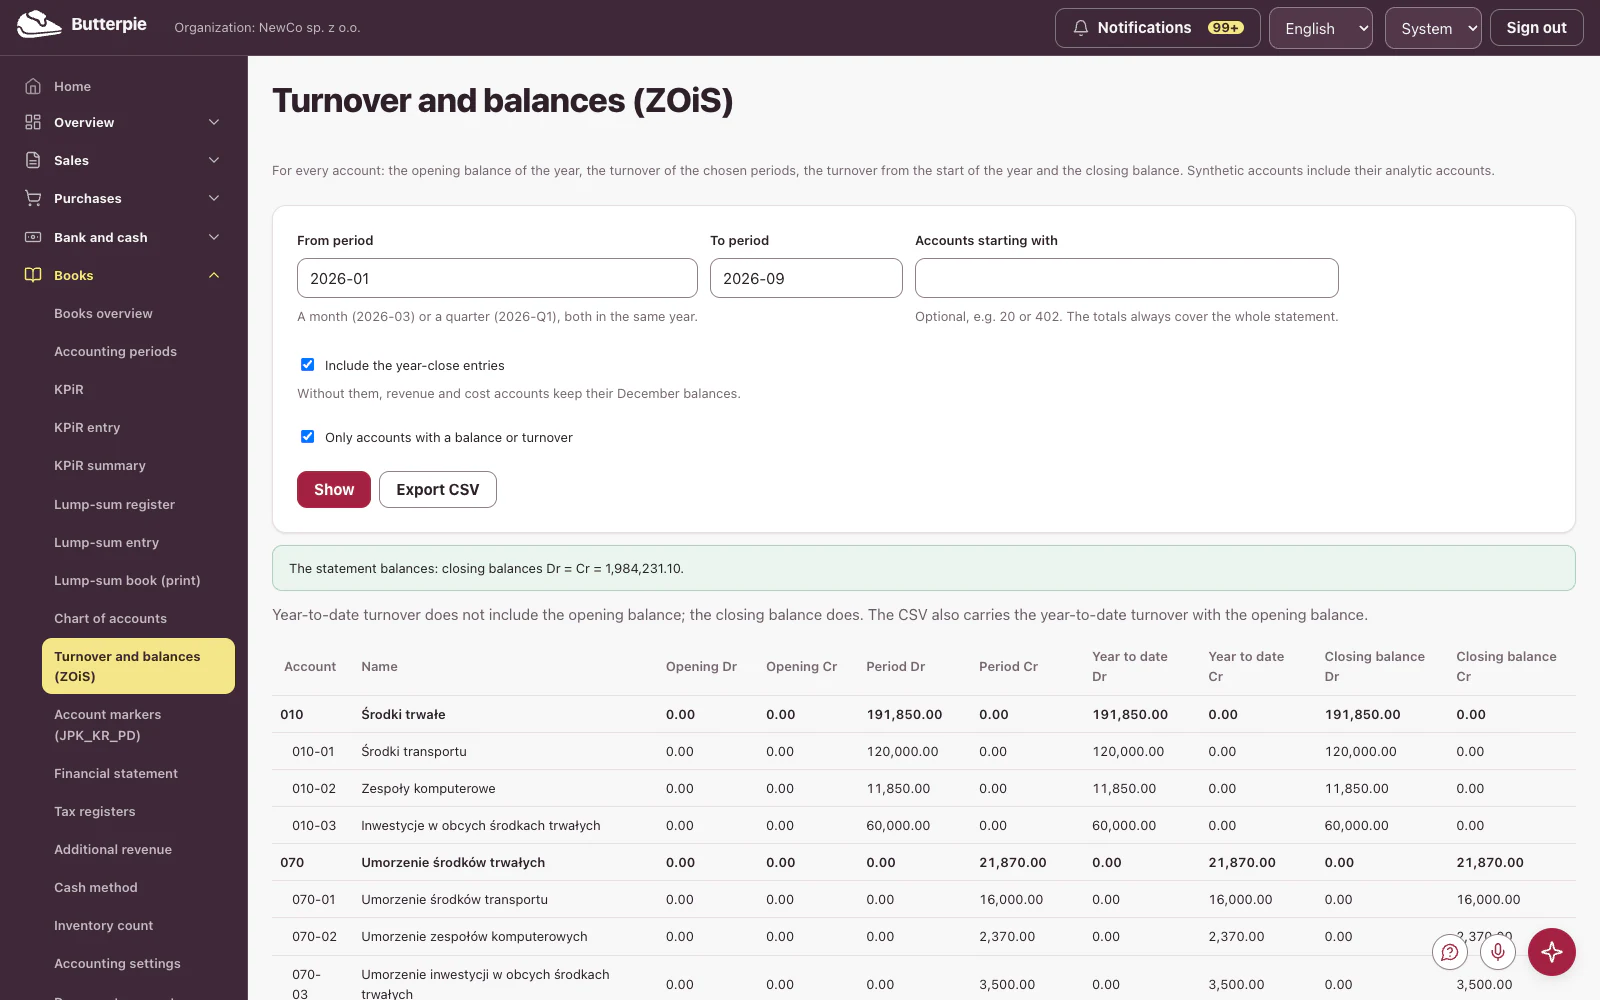1600x1000 pixels.
Task: Click the Show button
Action: pos(334,489)
